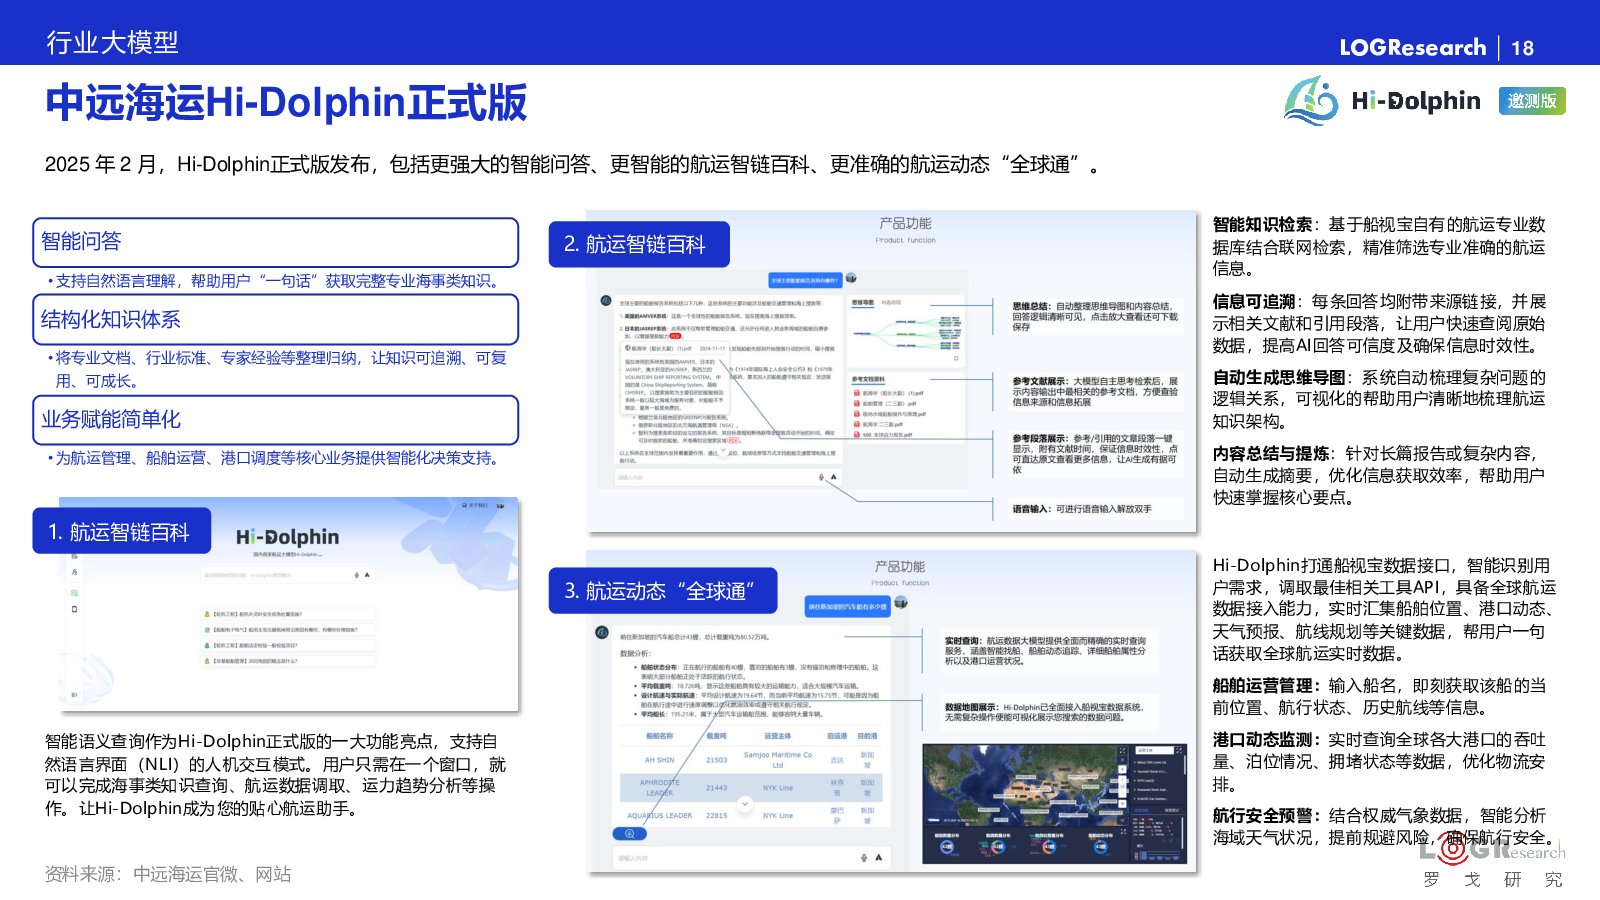Switch to the 内容总结 tab

pos(890,302)
